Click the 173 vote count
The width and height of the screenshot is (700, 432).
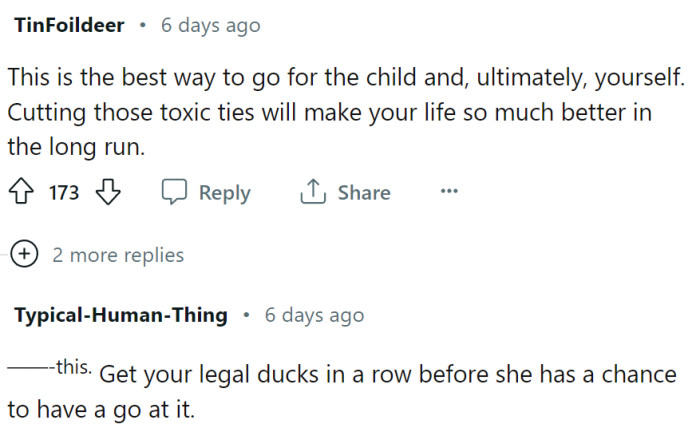64,193
